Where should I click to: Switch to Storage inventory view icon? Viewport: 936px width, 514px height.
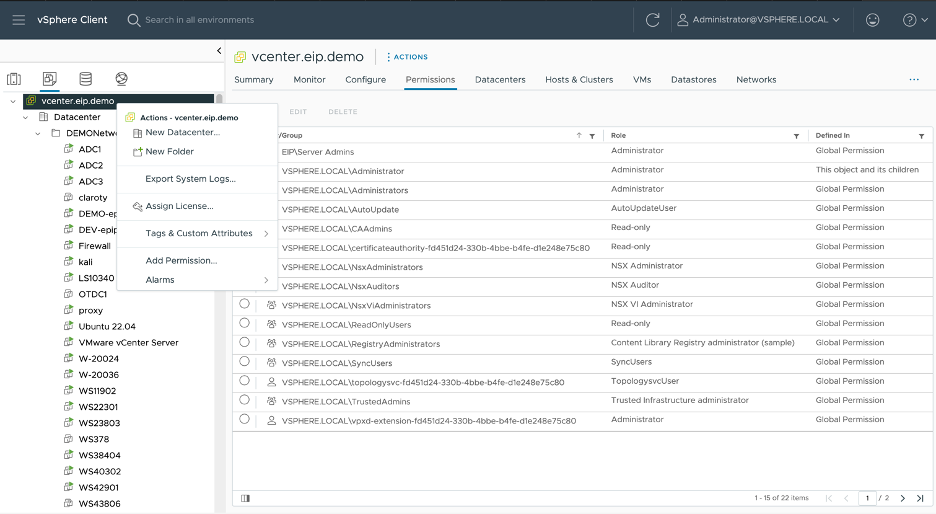coord(85,79)
